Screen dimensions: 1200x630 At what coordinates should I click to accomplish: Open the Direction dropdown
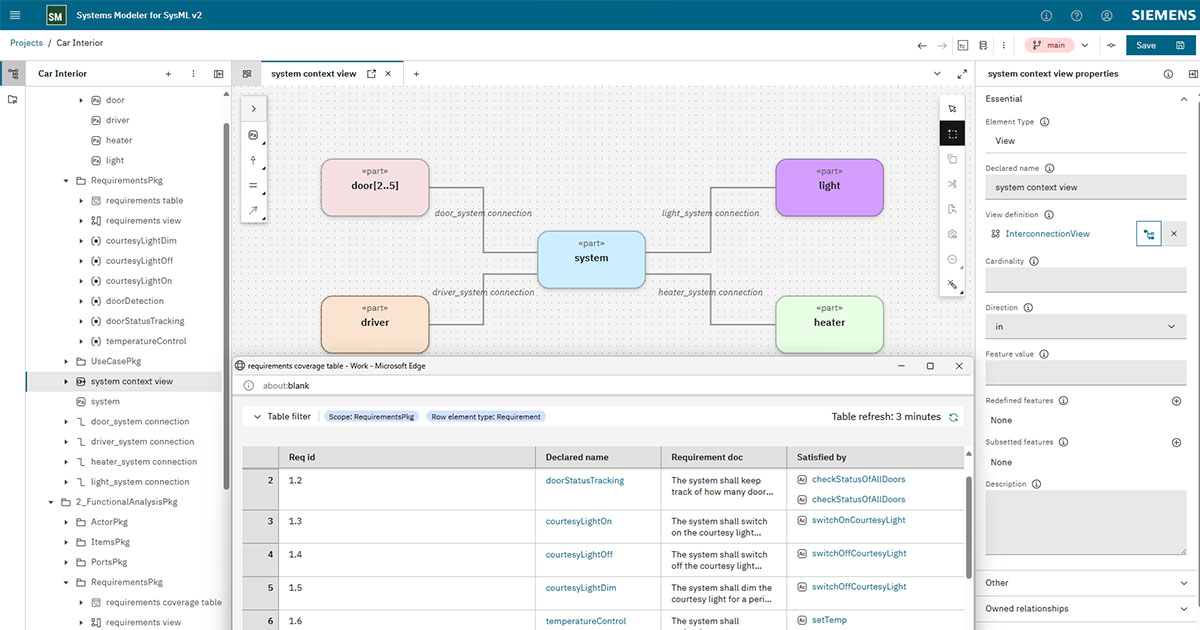(x=1086, y=326)
